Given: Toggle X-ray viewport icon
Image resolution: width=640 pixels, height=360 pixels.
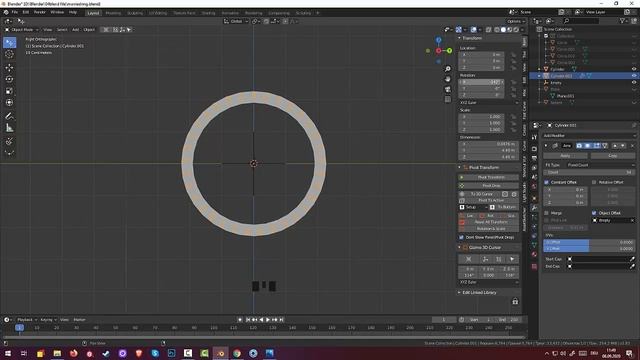Looking at the screenshot, I should click(489, 30).
